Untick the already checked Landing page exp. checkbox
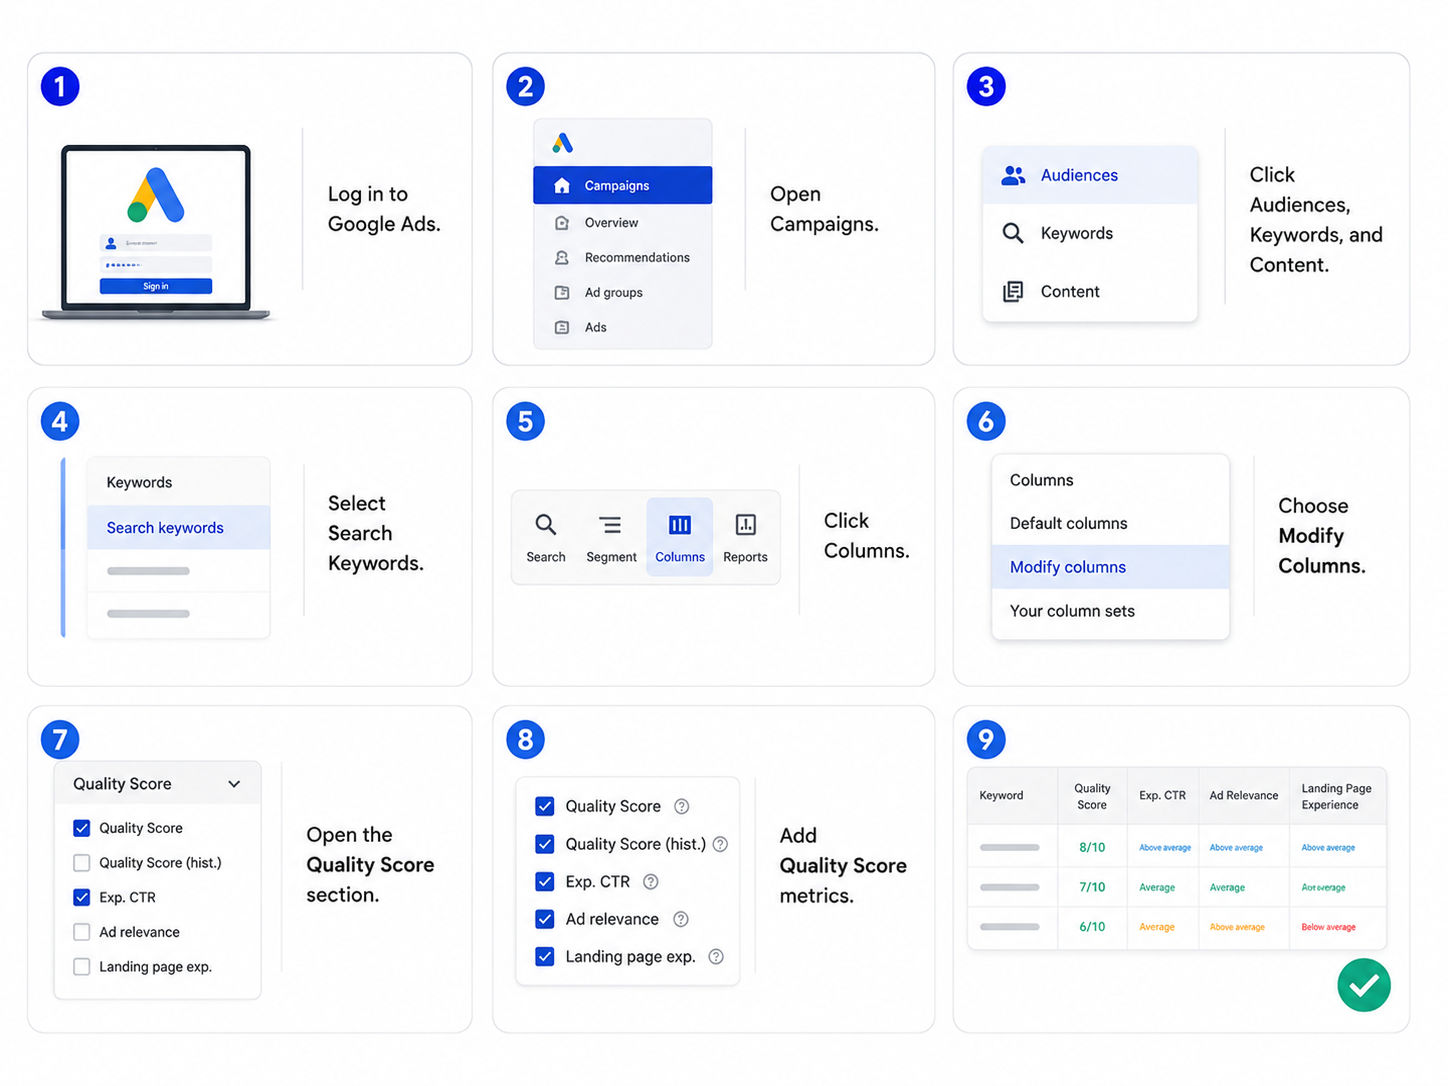The width and height of the screenshot is (1448, 1086). (545, 957)
